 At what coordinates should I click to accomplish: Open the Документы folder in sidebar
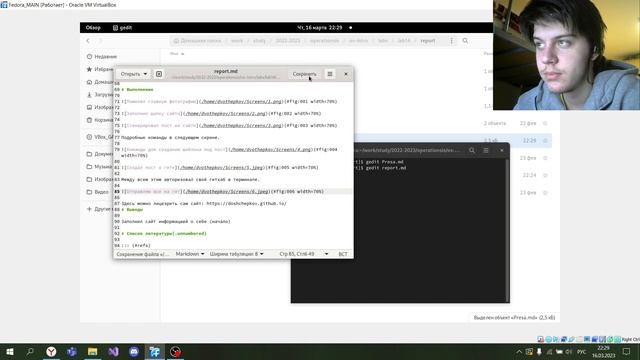point(100,154)
